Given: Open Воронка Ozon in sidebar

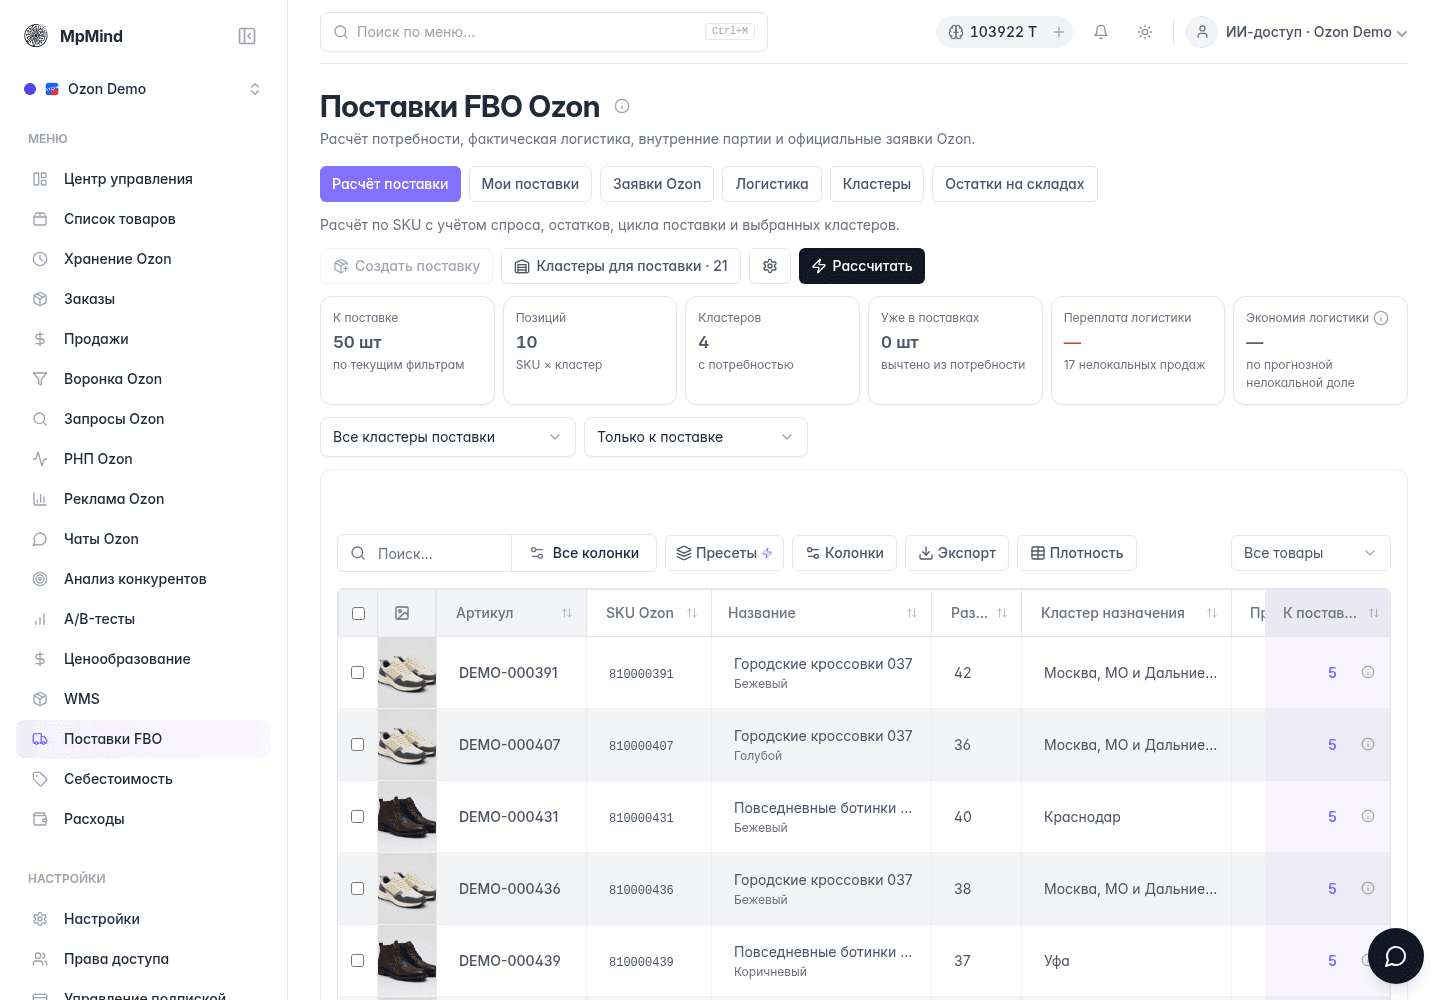Looking at the screenshot, I should click(x=143, y=379).
